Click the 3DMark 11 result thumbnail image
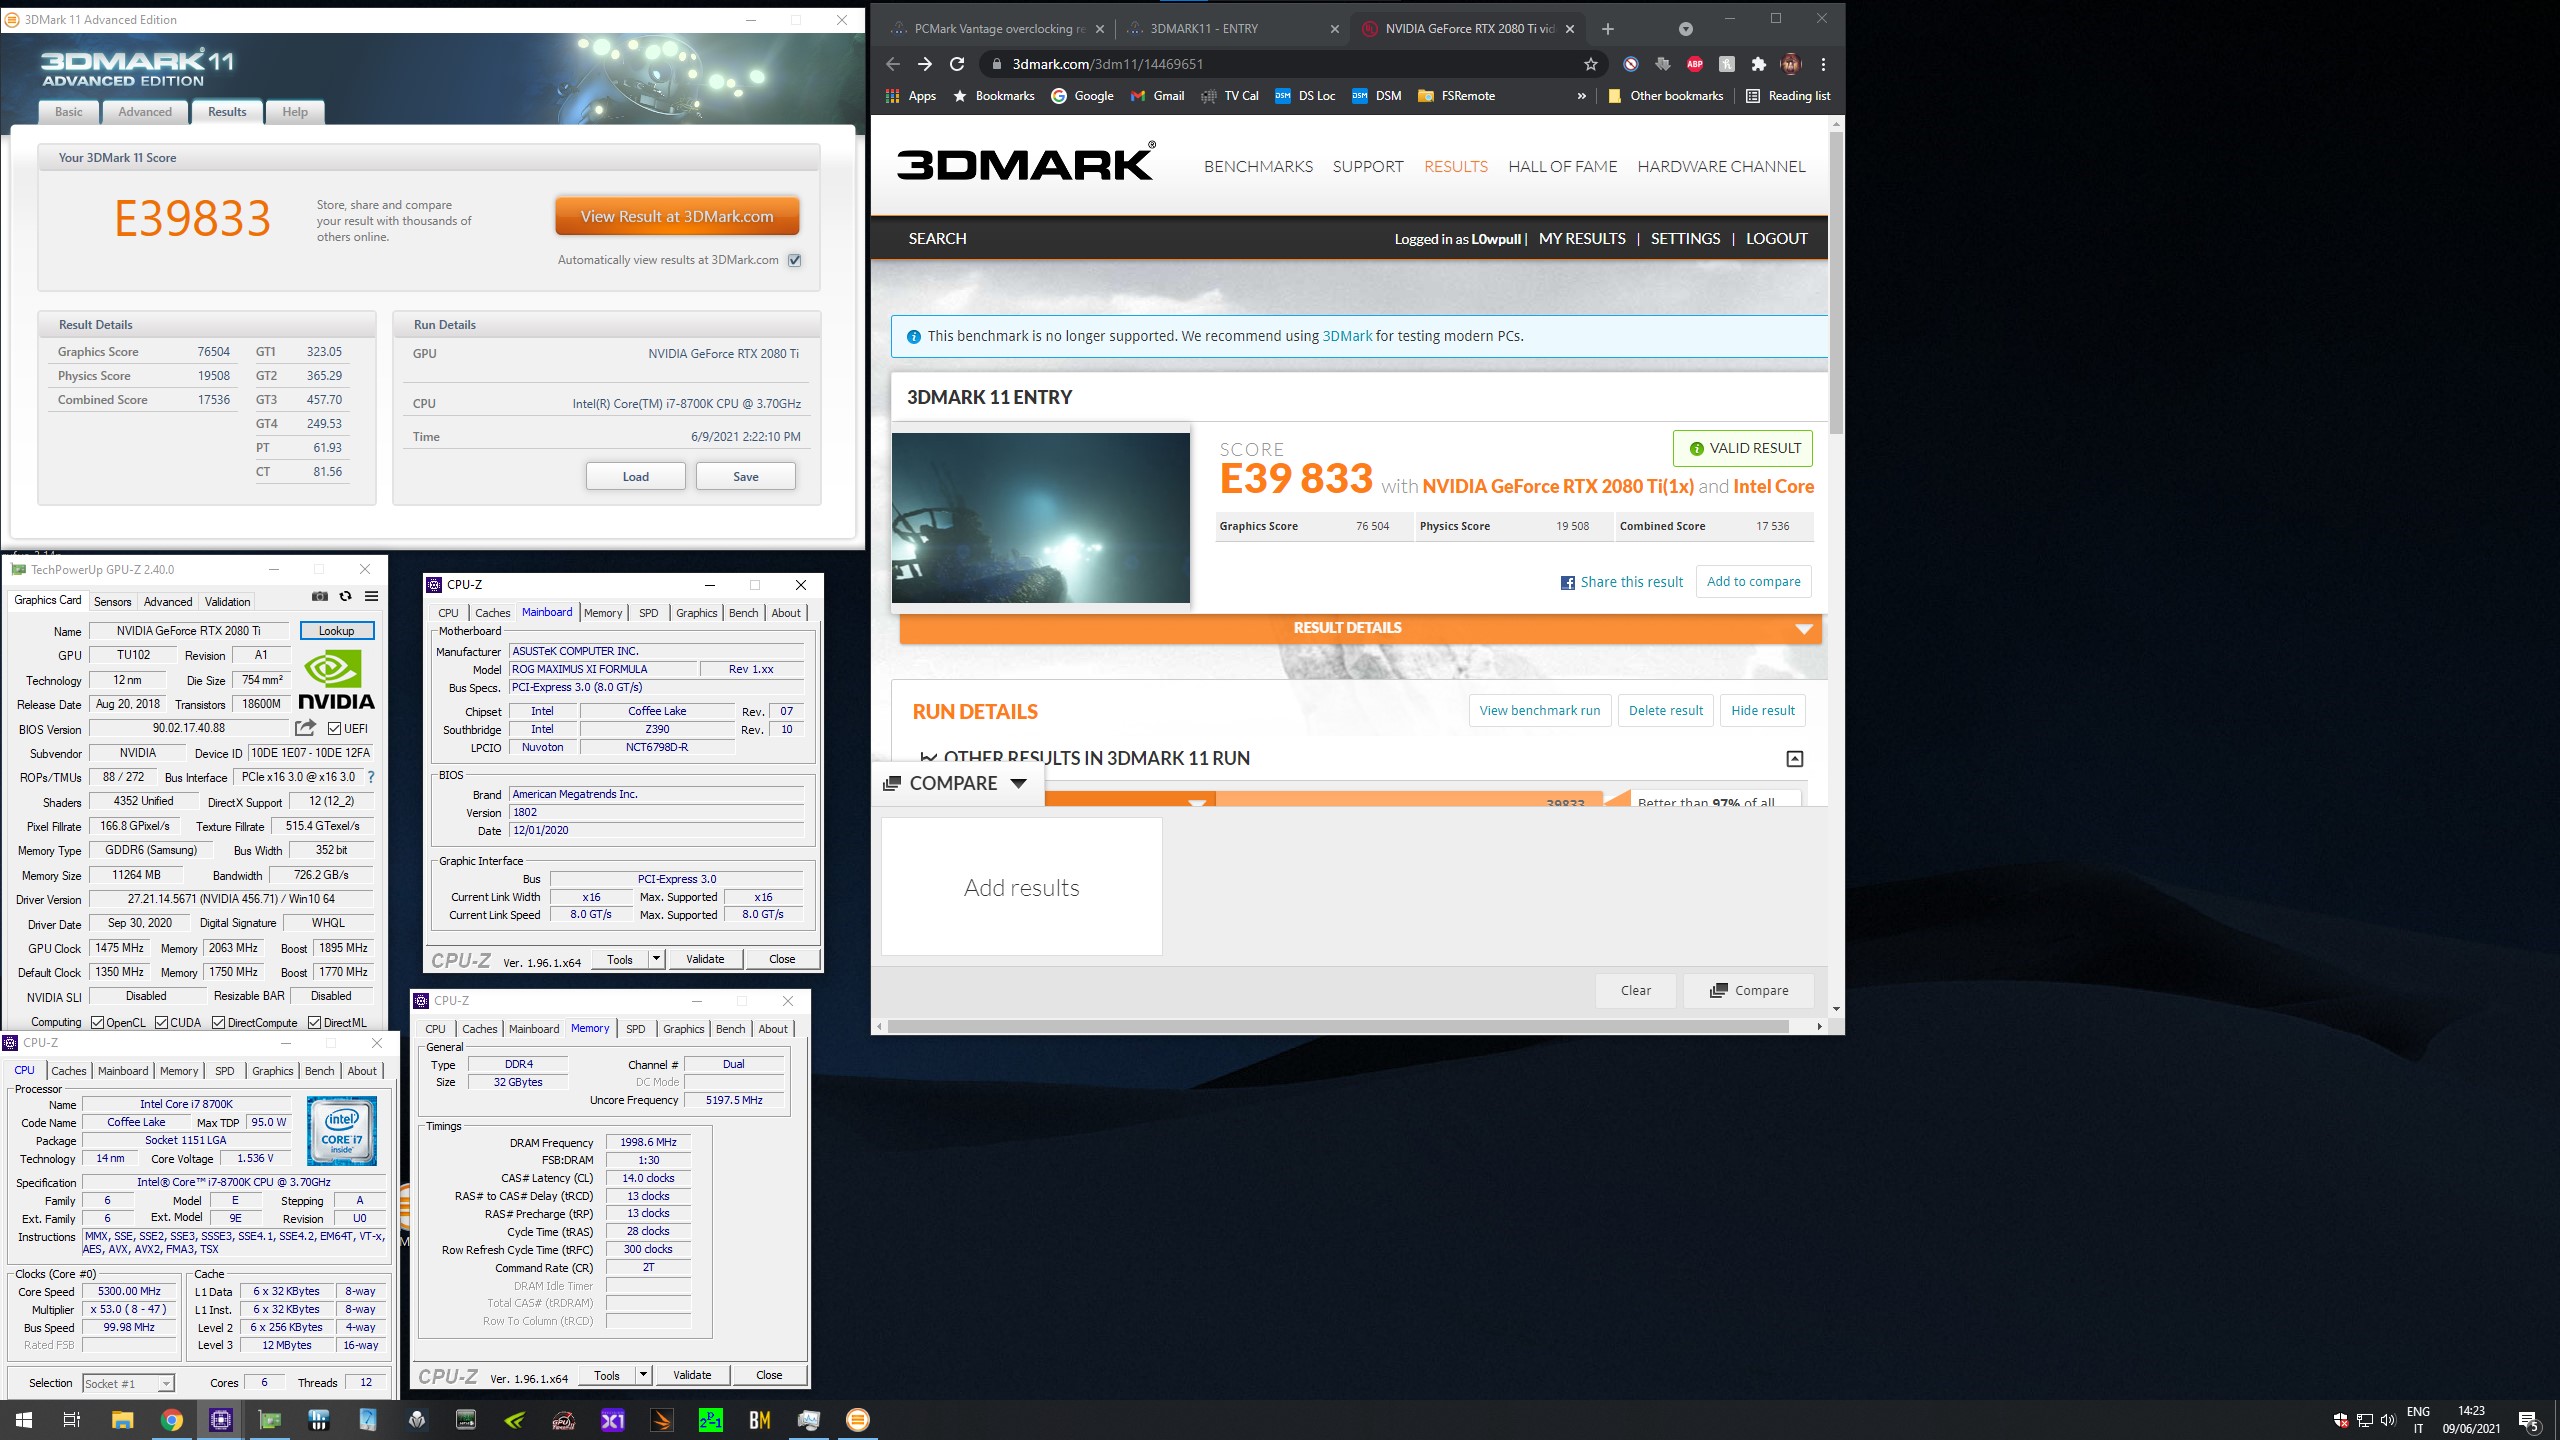Screen dimensions: 2560x1440 [x=1041, y=518]
